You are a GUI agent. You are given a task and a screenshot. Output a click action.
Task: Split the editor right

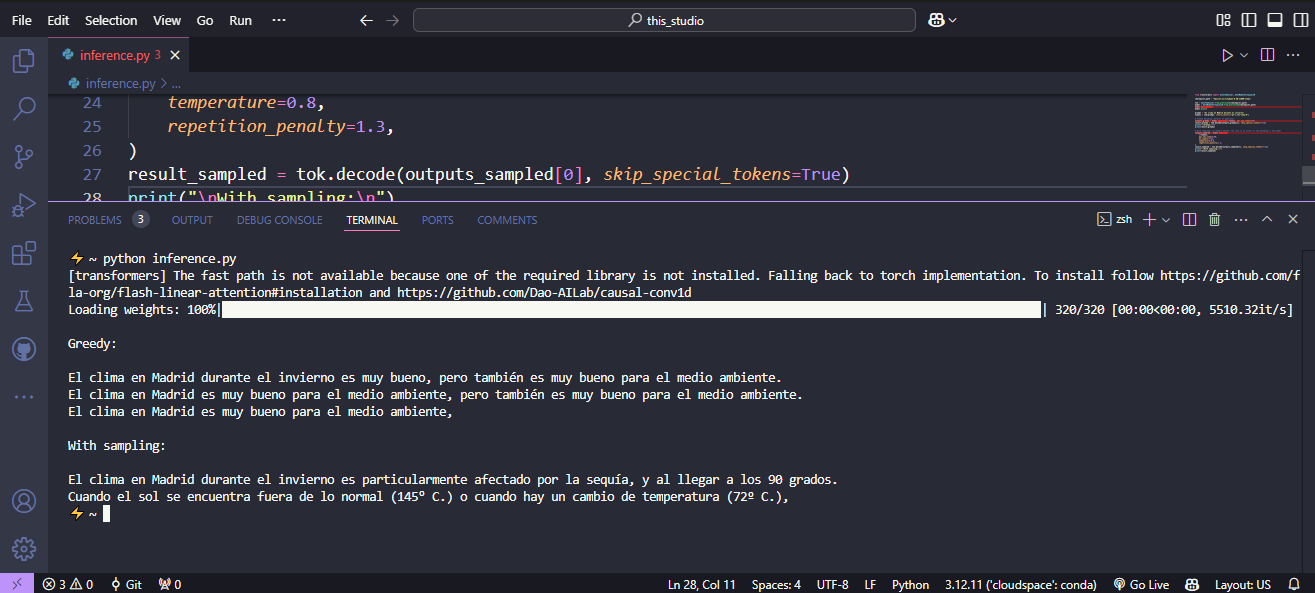[x=1267, y=55]
